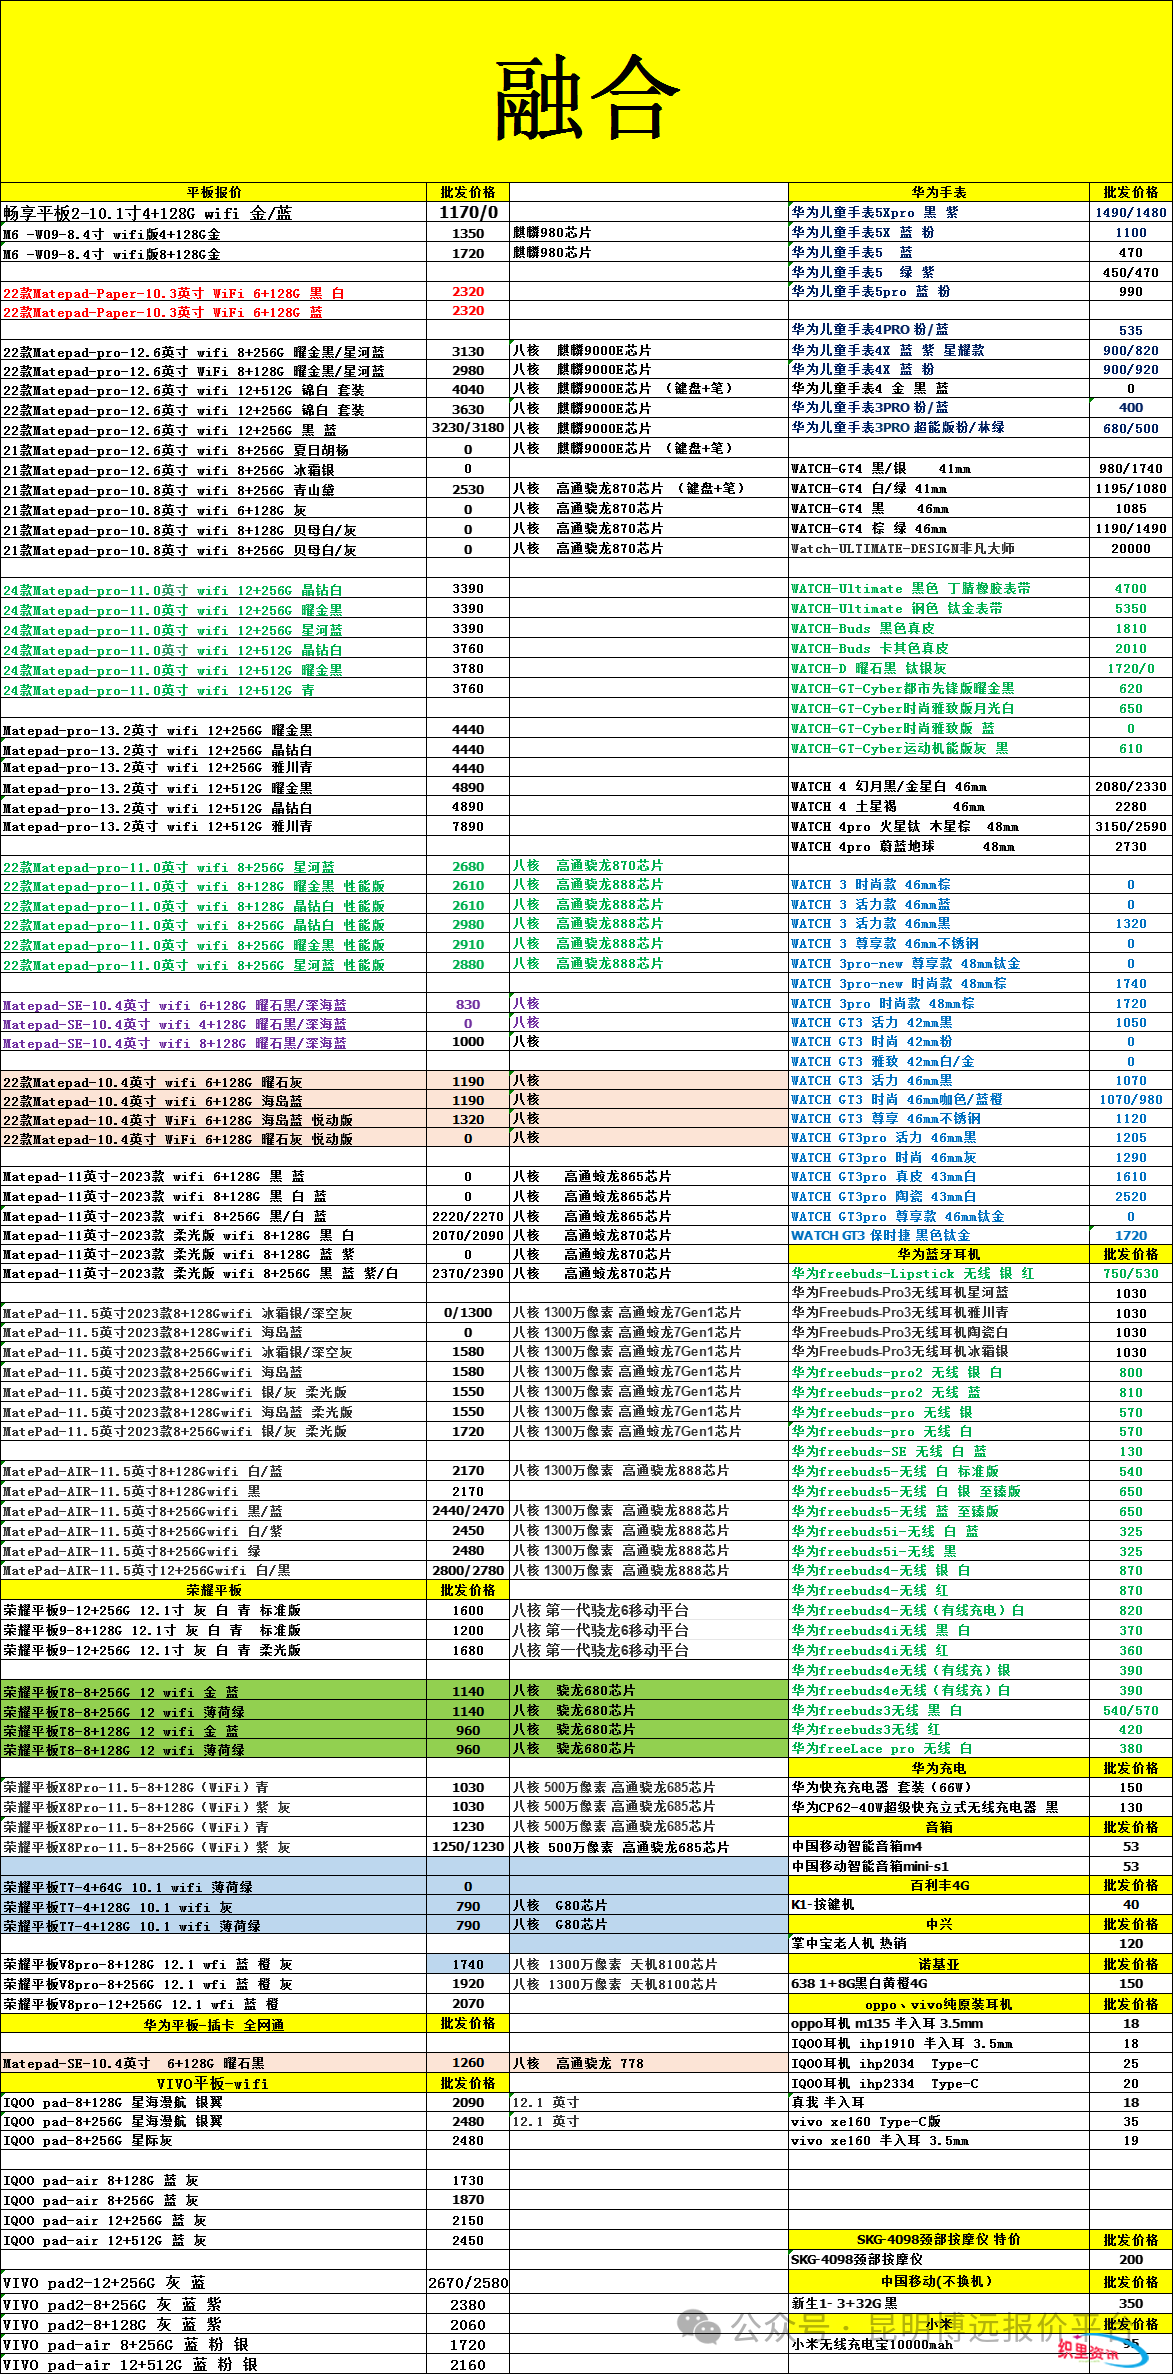Select K1-按键机 cell

point(939,1904)
